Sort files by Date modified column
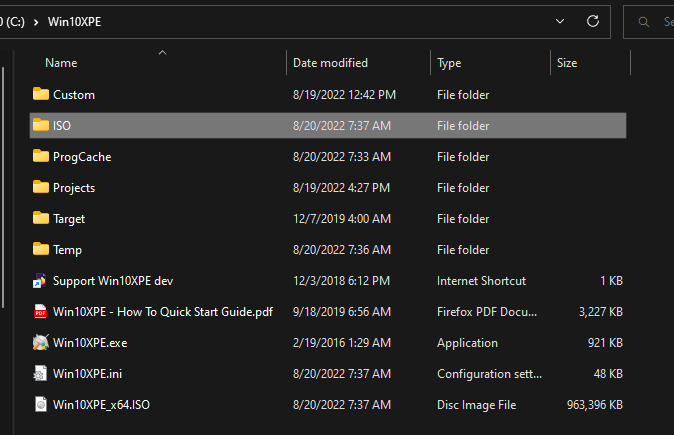 [330, 63]
